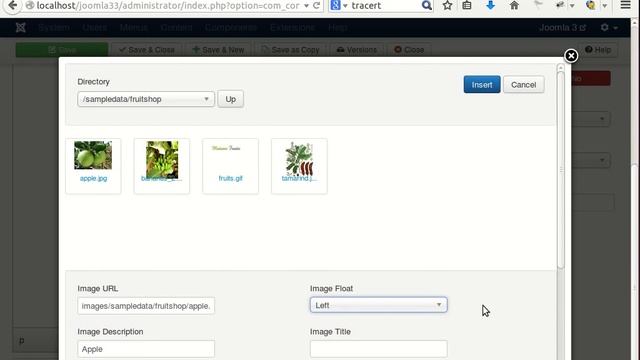Click the apple.jpg file name link

click(93, 178)
